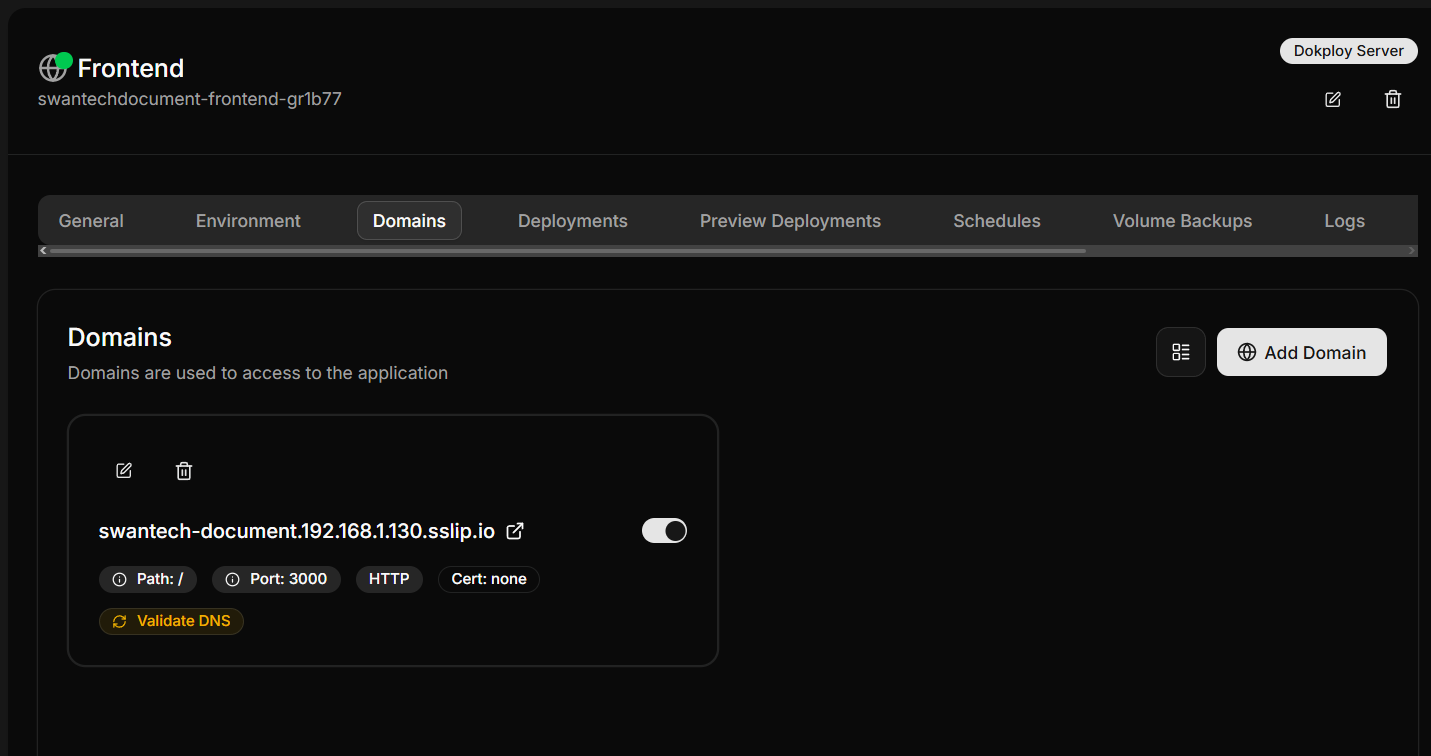Image resolution: width=1431 pixels, height=756 pixels.
Task: Edit the swantech-document domain entry
Action: [124, 471]
